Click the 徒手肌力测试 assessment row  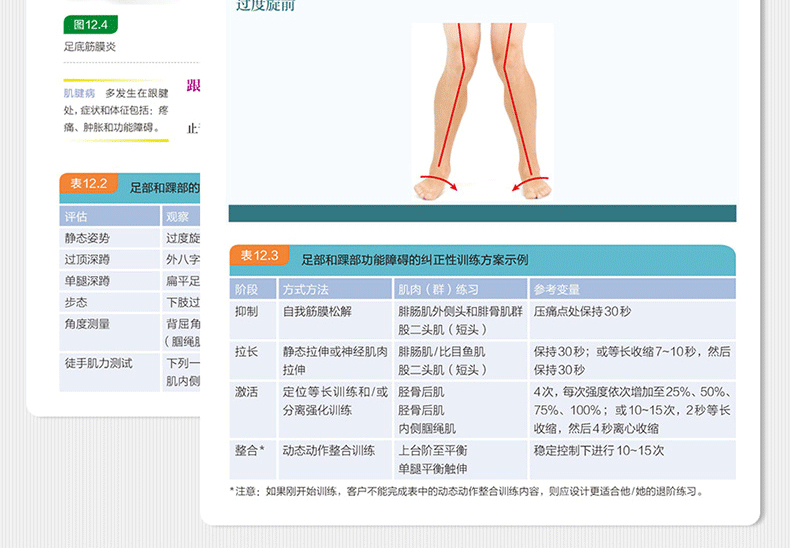[98, 363]
